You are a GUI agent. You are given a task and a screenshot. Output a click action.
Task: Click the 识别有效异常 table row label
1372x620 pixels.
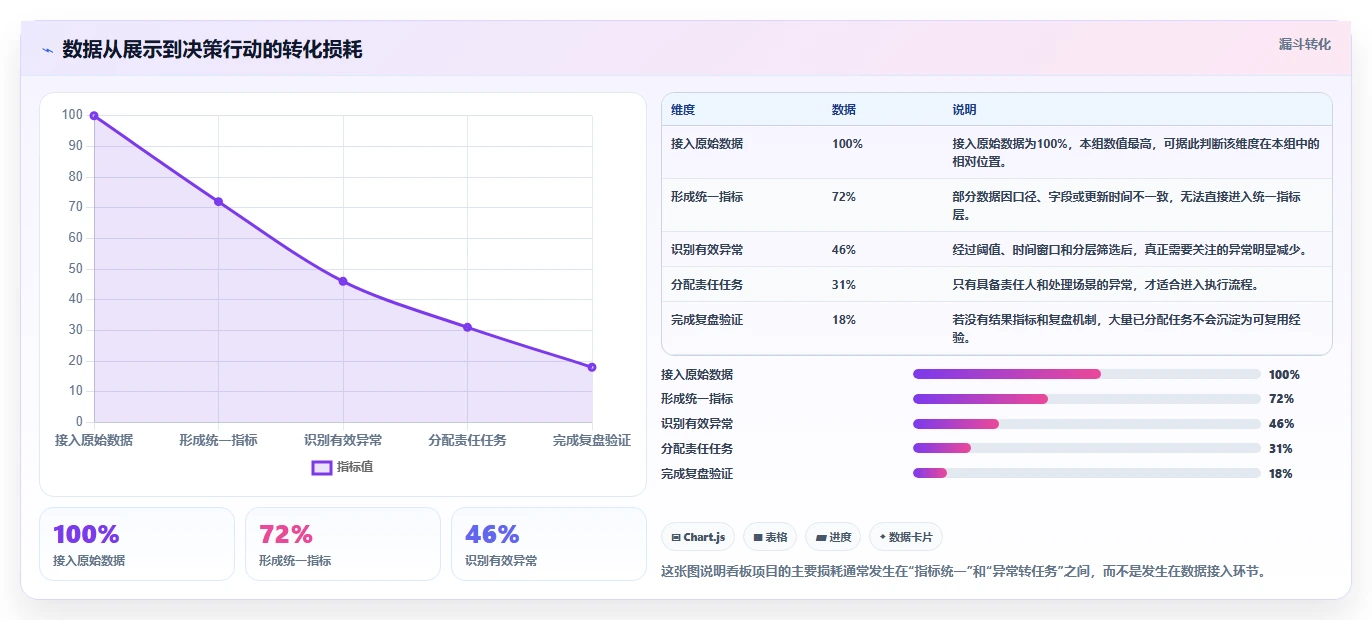pyautogui.click(x=707, y=250)
